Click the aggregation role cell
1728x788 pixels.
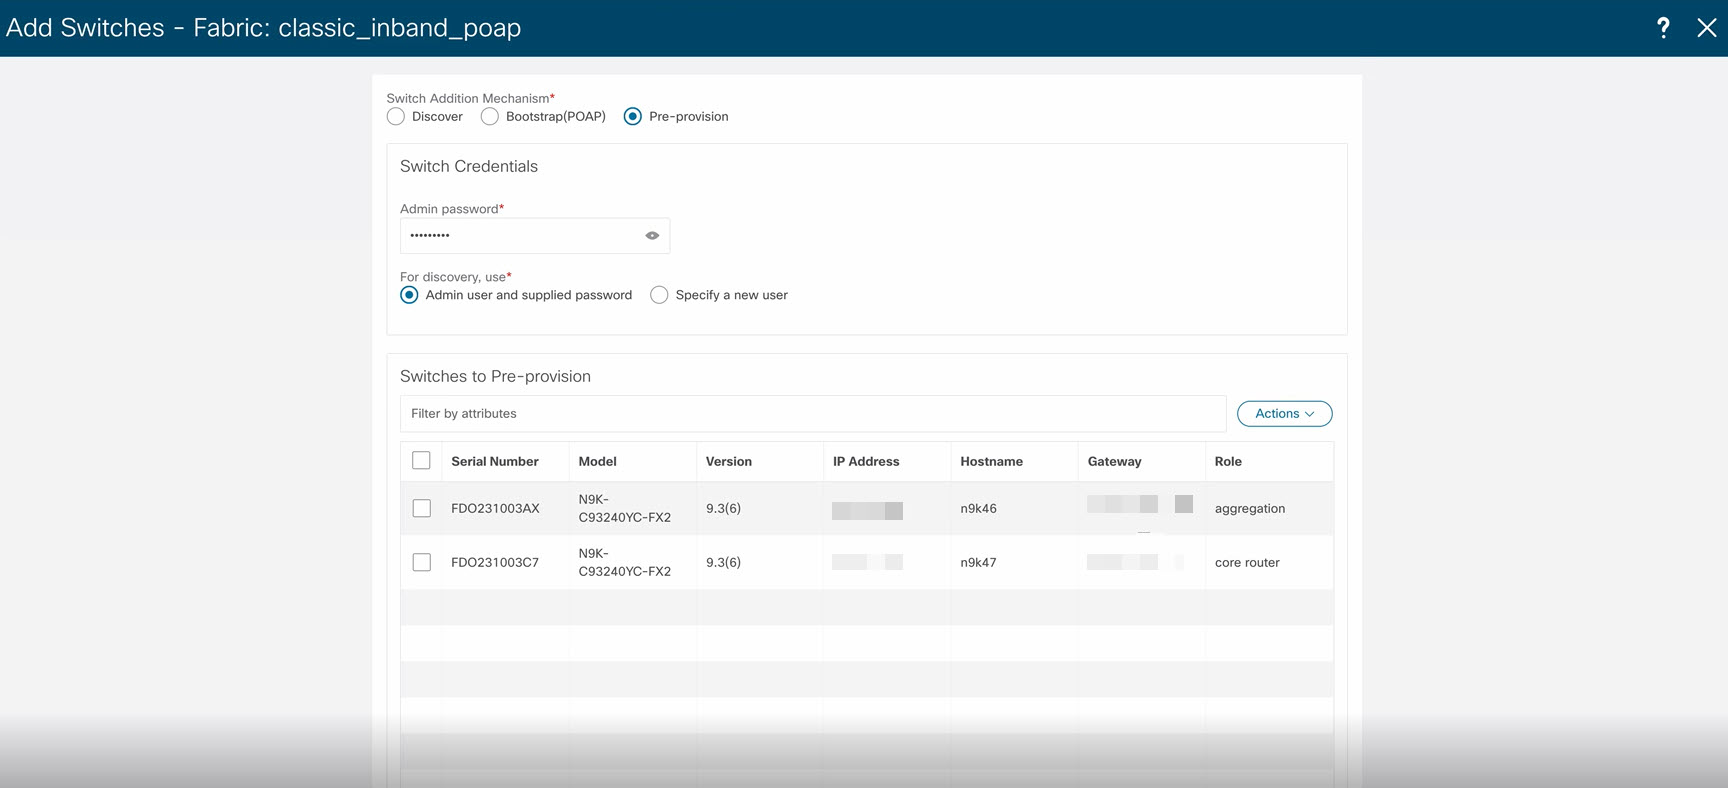click(x=1250, y=509)
